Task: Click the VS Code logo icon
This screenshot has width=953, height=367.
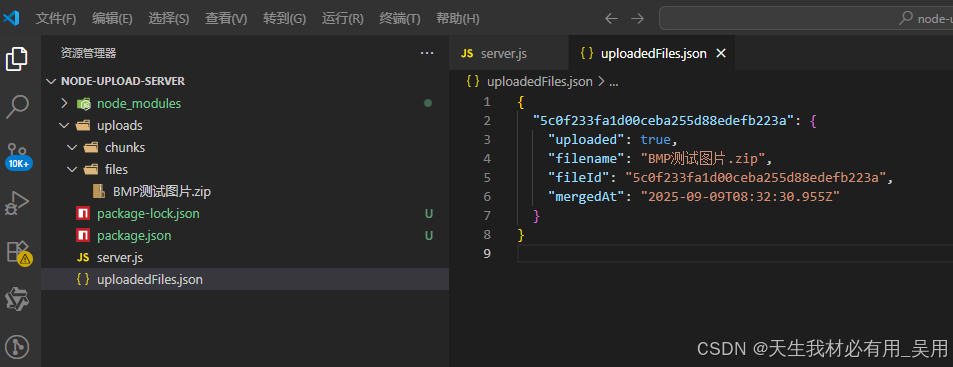Action: (12, 18)
